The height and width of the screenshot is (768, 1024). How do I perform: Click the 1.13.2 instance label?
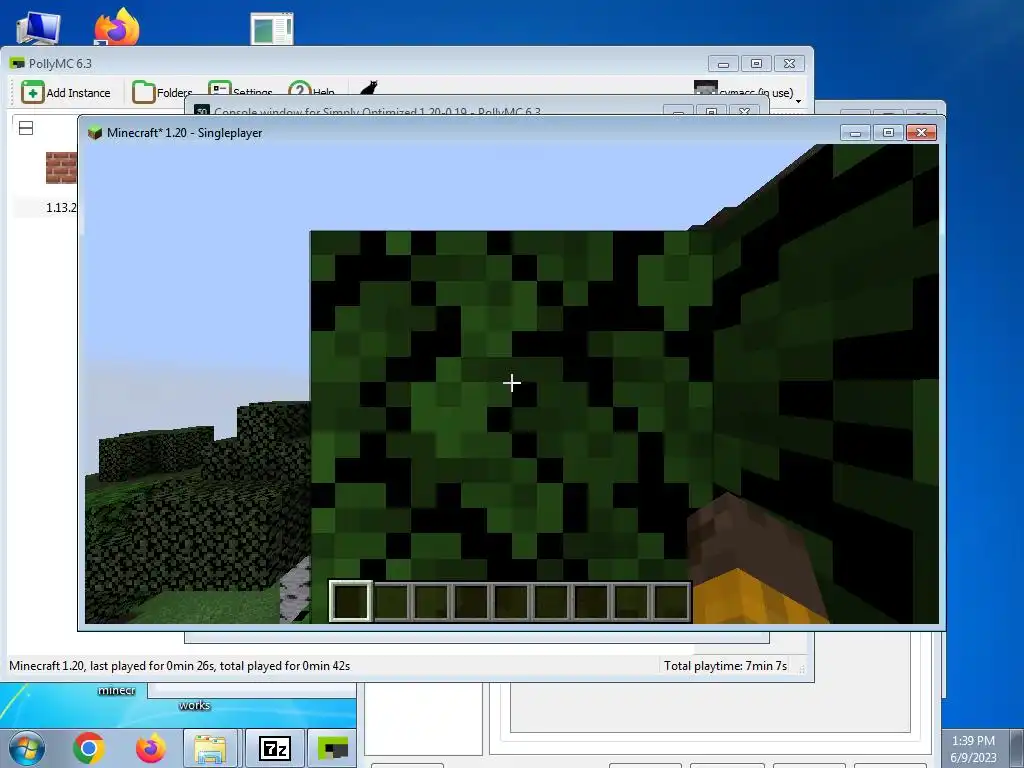61,208
